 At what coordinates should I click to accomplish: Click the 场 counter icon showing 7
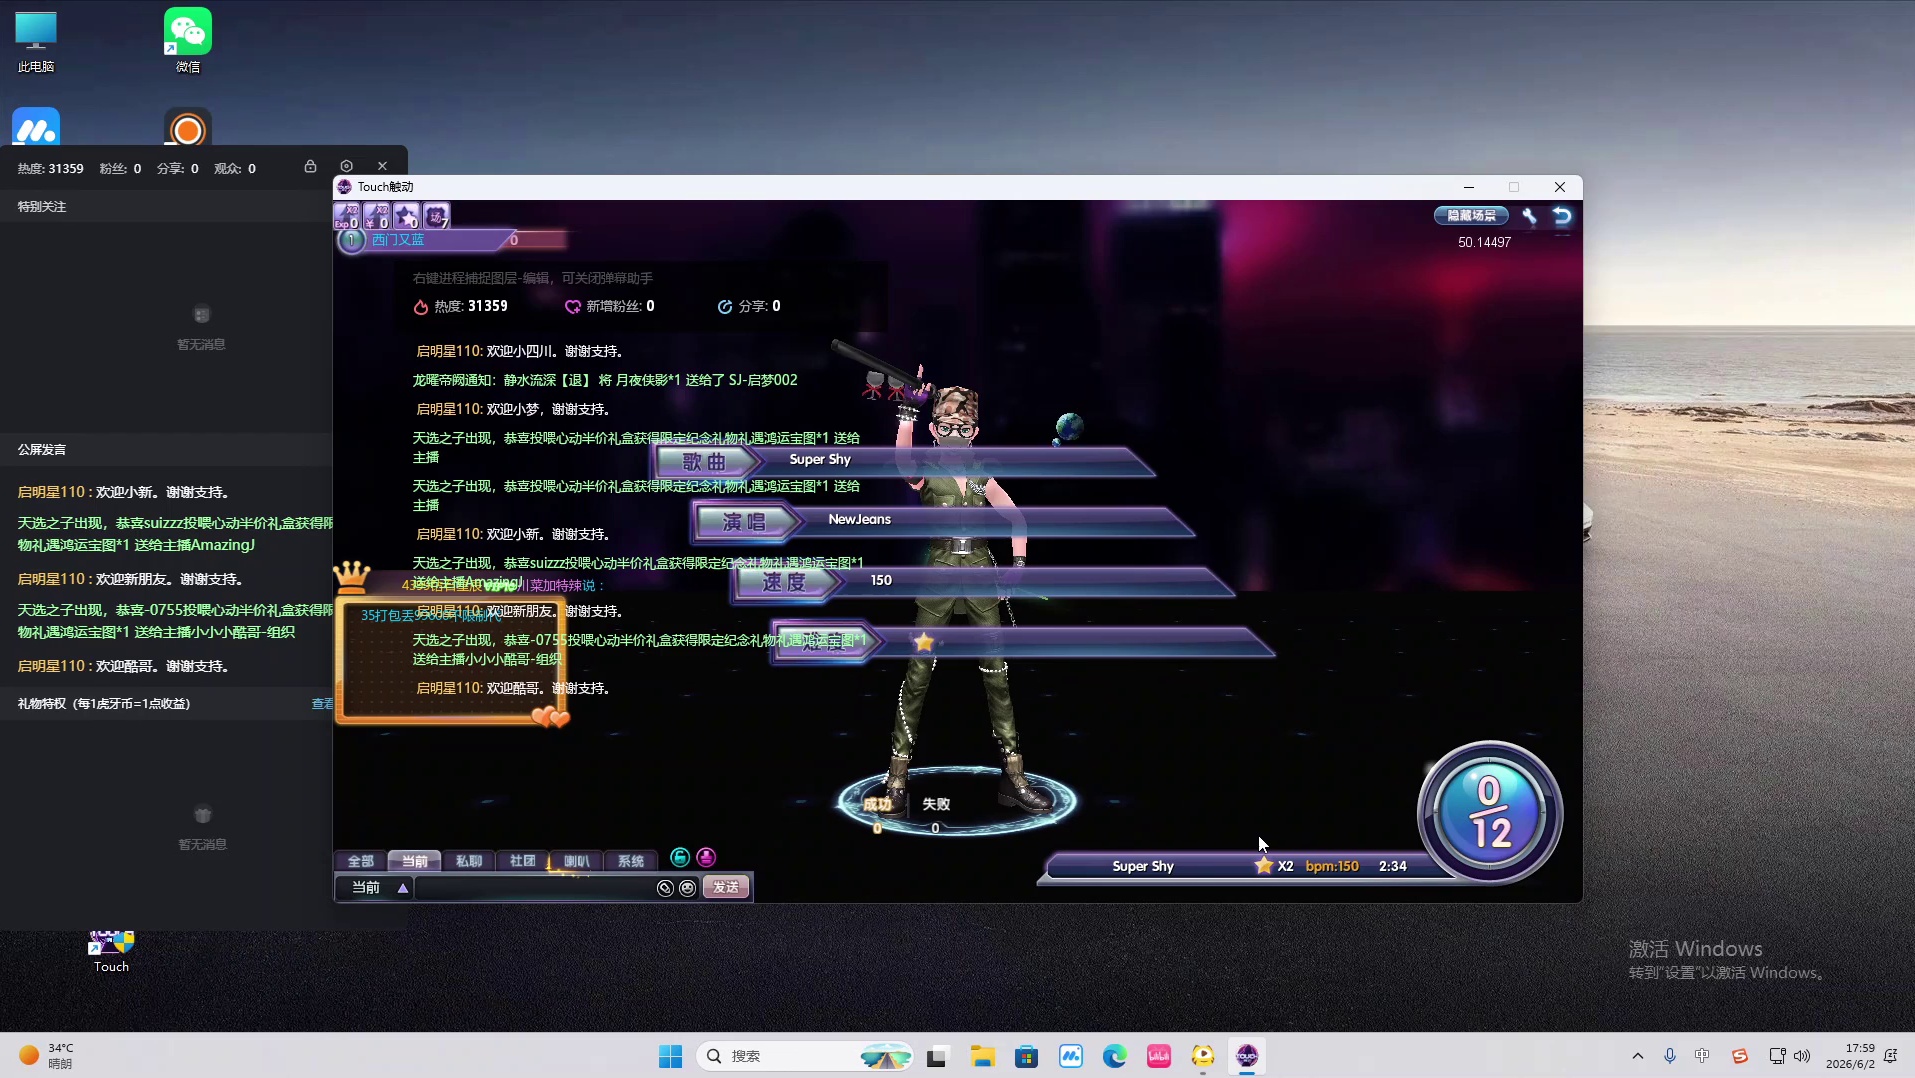click(436, 215)
